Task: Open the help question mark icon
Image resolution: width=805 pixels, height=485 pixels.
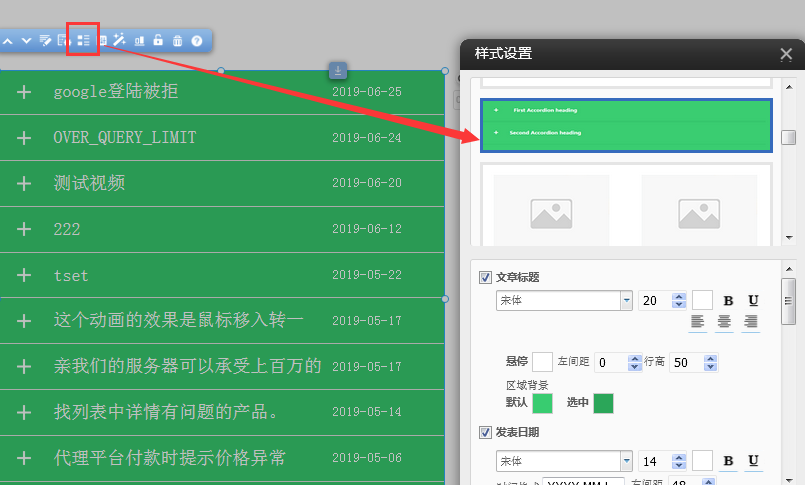Action: point(197,41)
